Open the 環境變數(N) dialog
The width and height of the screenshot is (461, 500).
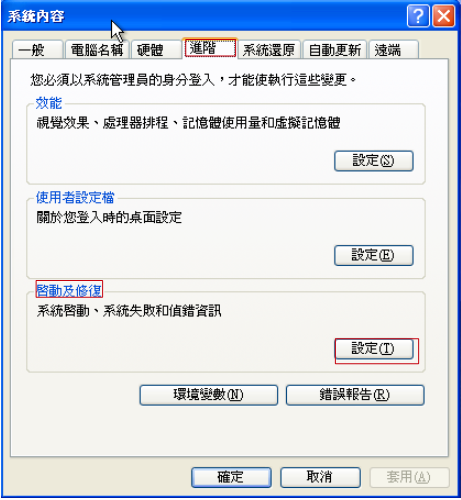(x=209, y=395)
